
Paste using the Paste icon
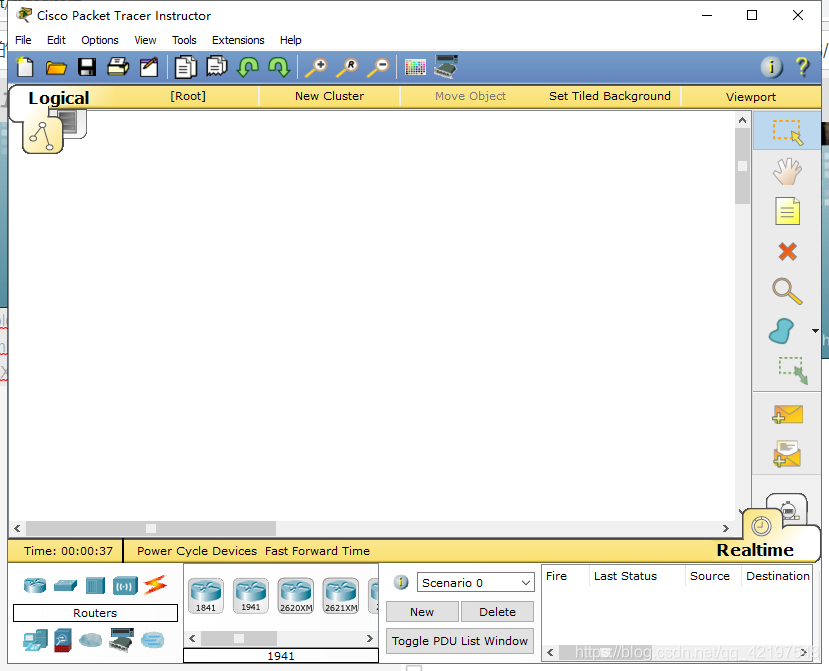[x=216, y=67]
